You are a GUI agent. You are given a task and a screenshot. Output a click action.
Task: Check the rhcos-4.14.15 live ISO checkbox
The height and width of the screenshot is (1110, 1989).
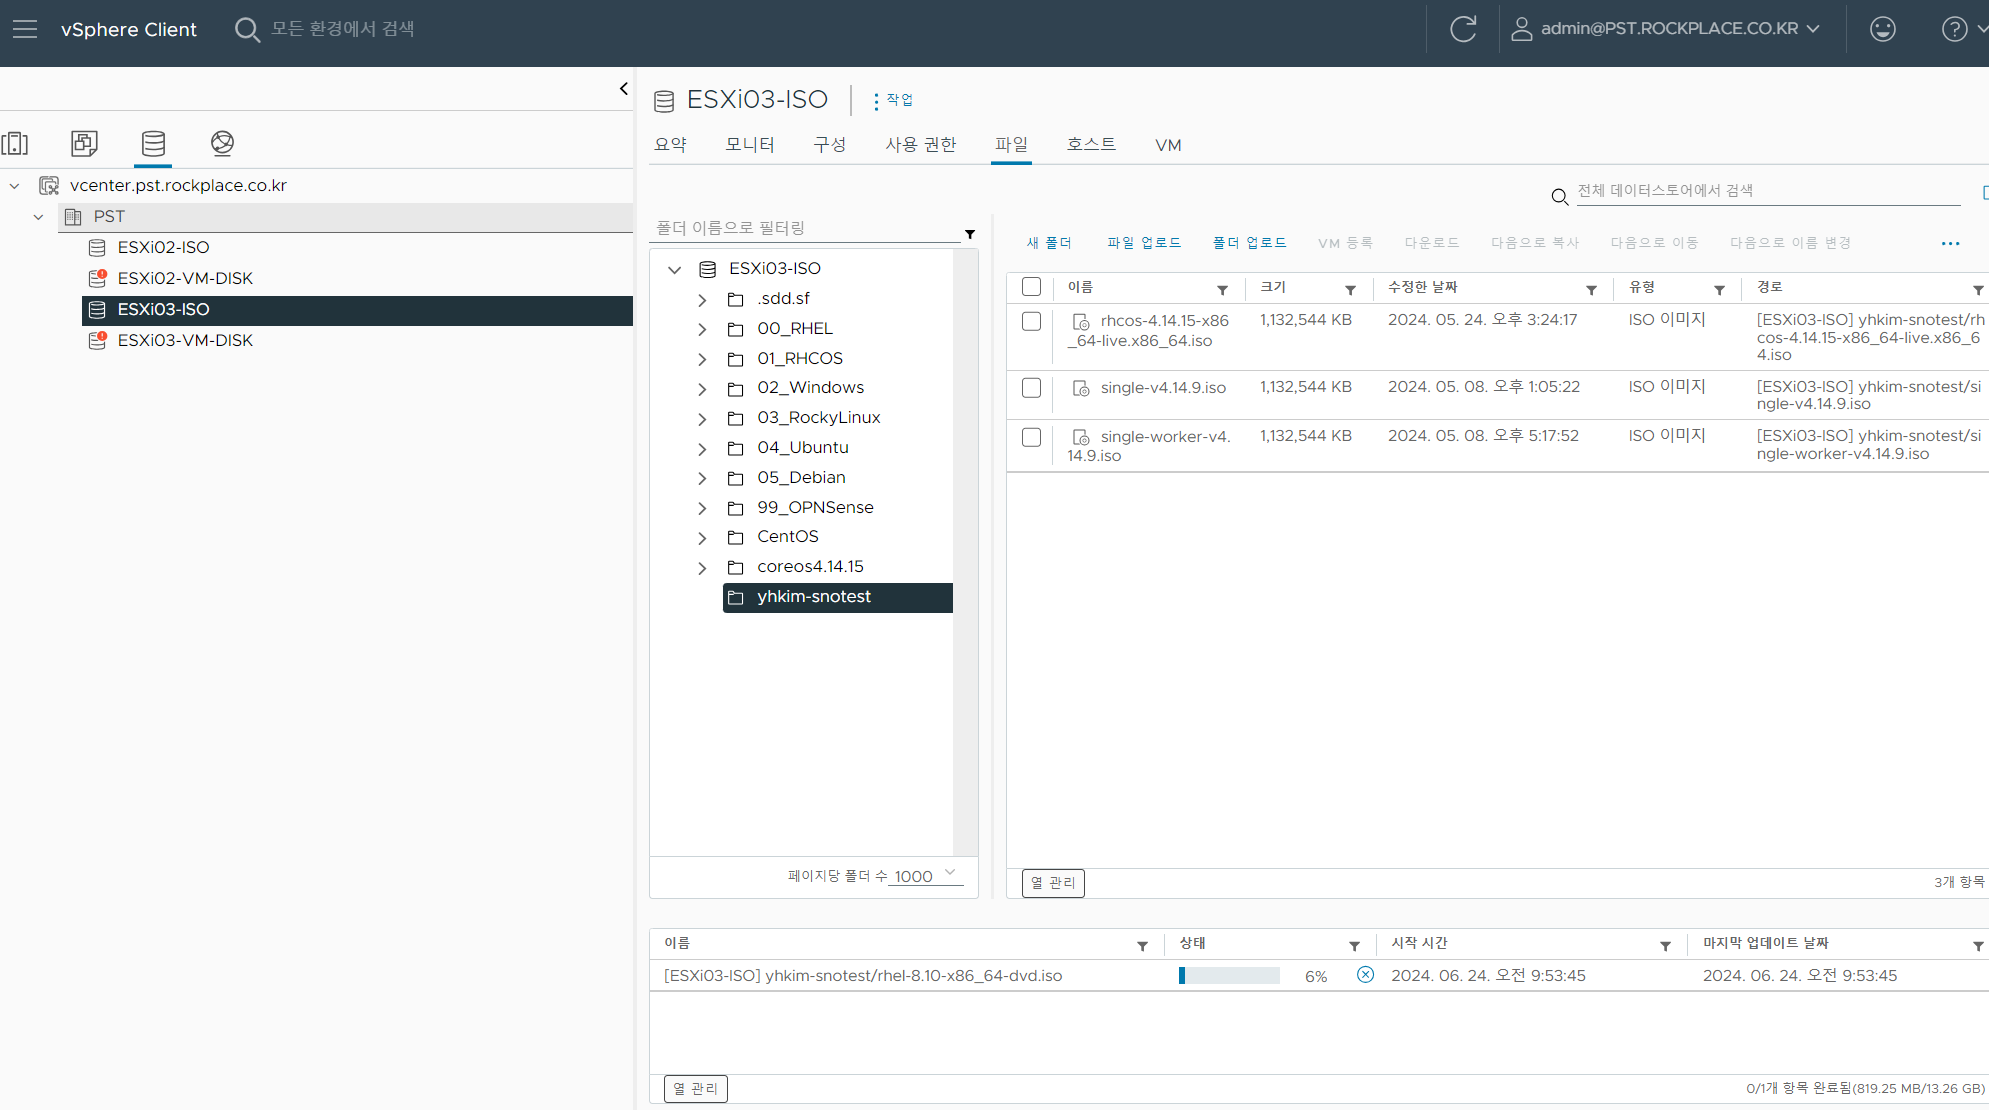[x=1031, y=321]
